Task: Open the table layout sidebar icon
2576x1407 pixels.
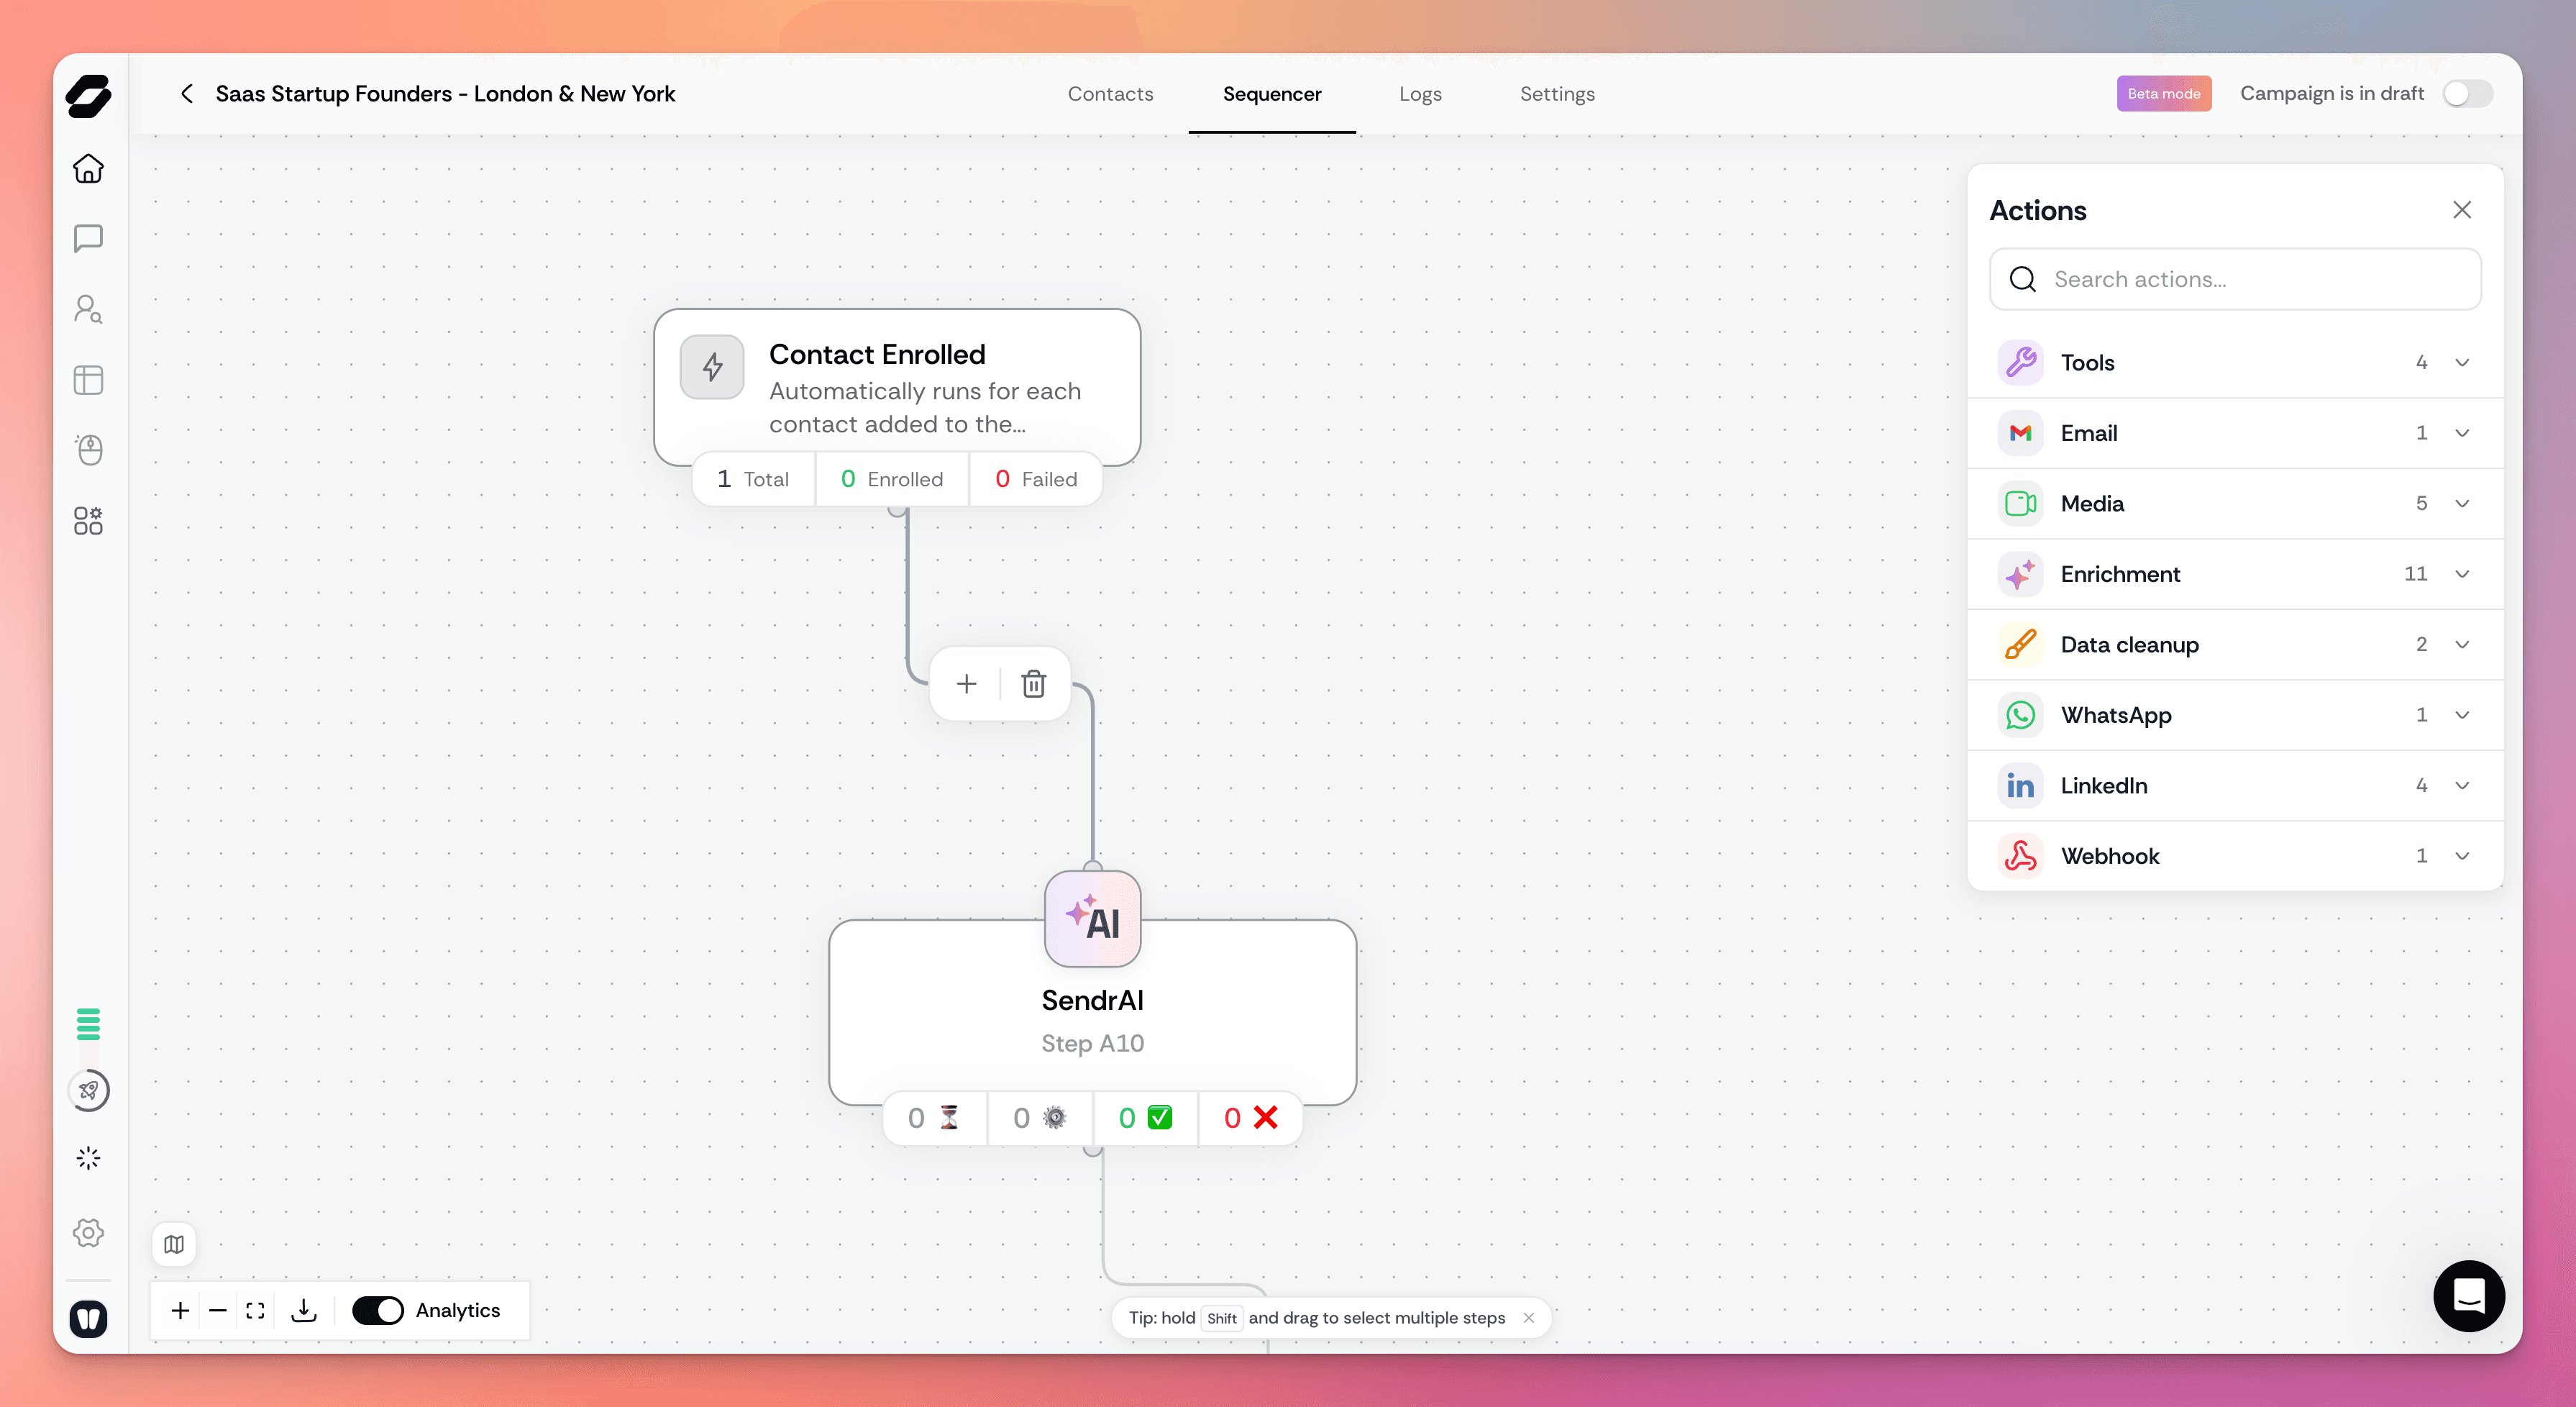Action: [x=88, y=380]
